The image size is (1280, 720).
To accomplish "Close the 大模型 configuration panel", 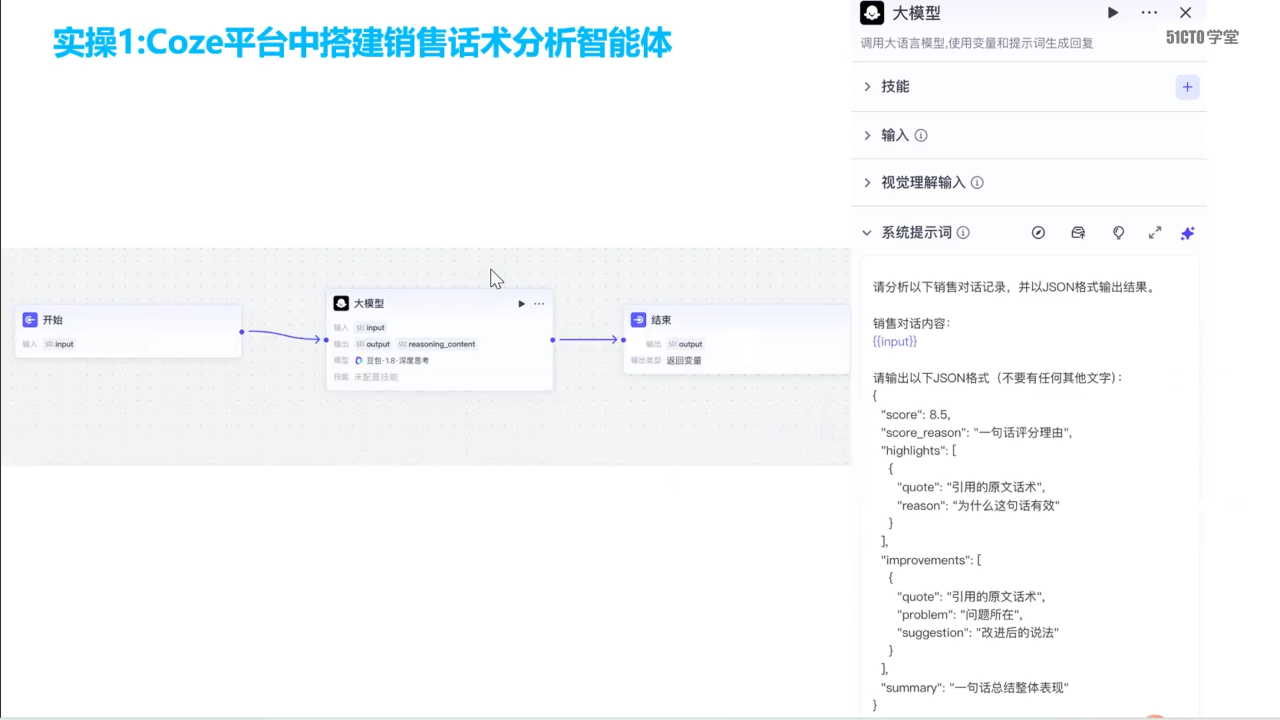I will 1185,13.
